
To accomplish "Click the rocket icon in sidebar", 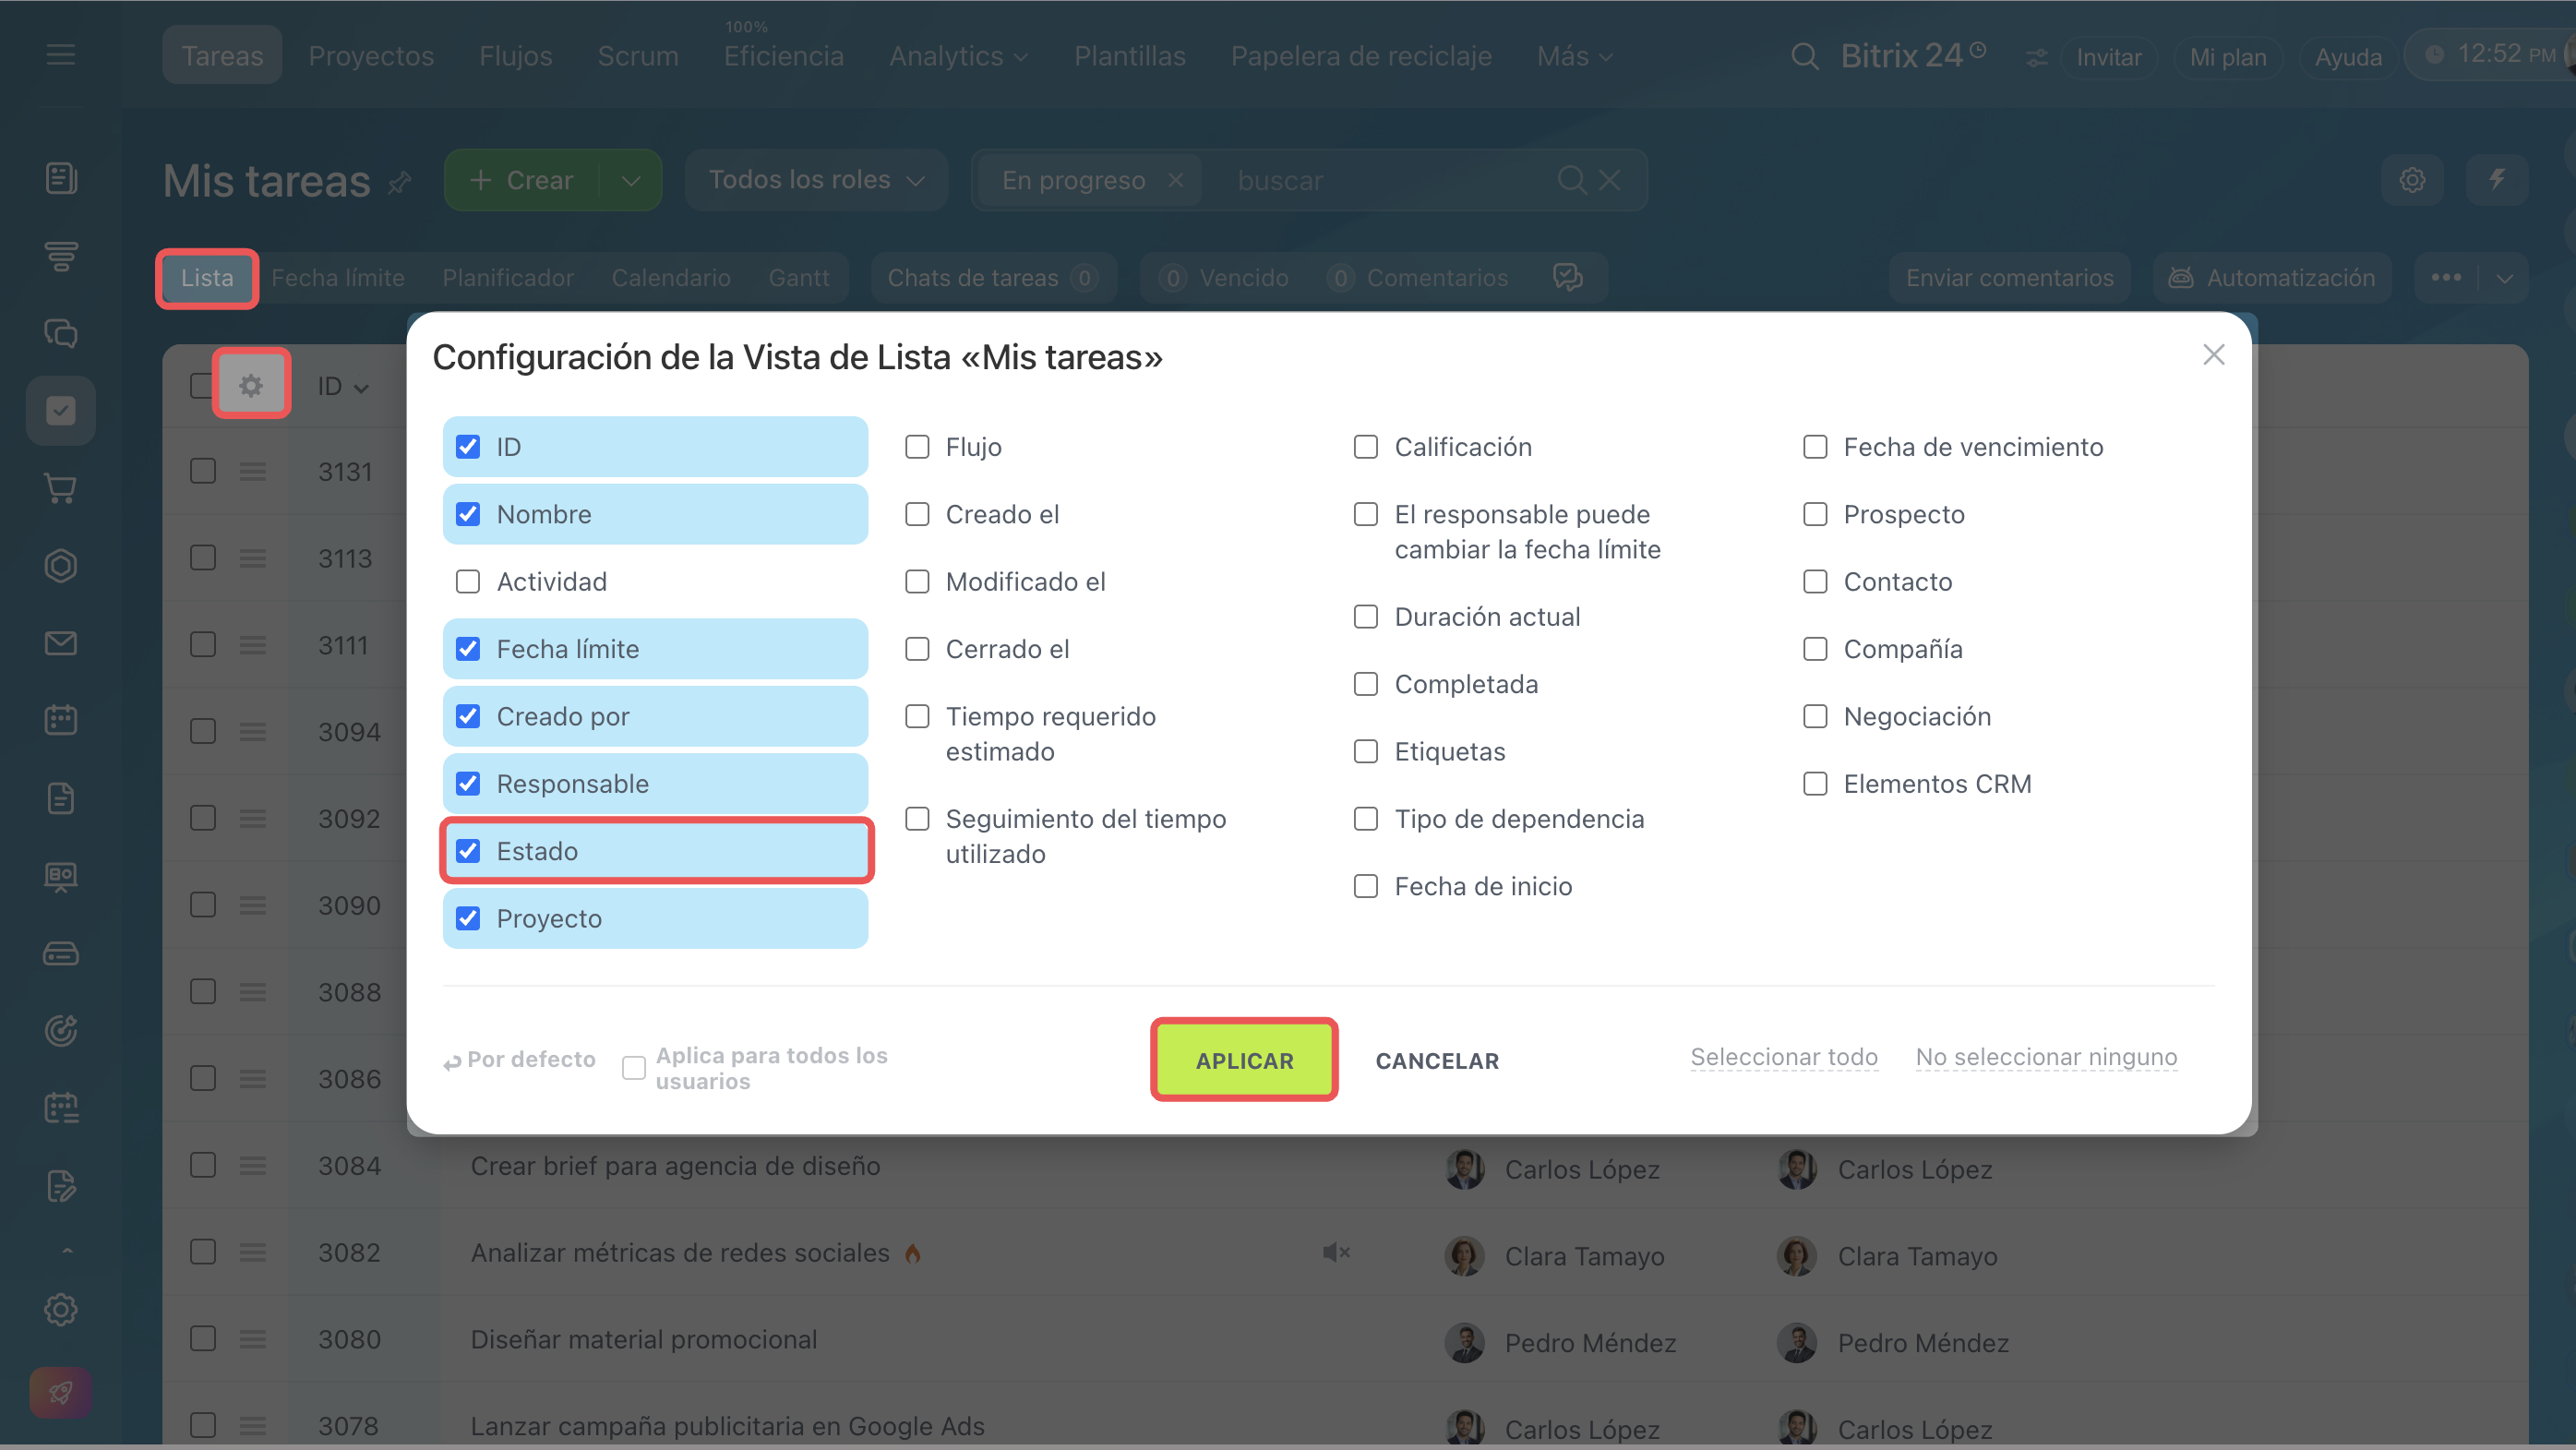I will pos(60,1392).
